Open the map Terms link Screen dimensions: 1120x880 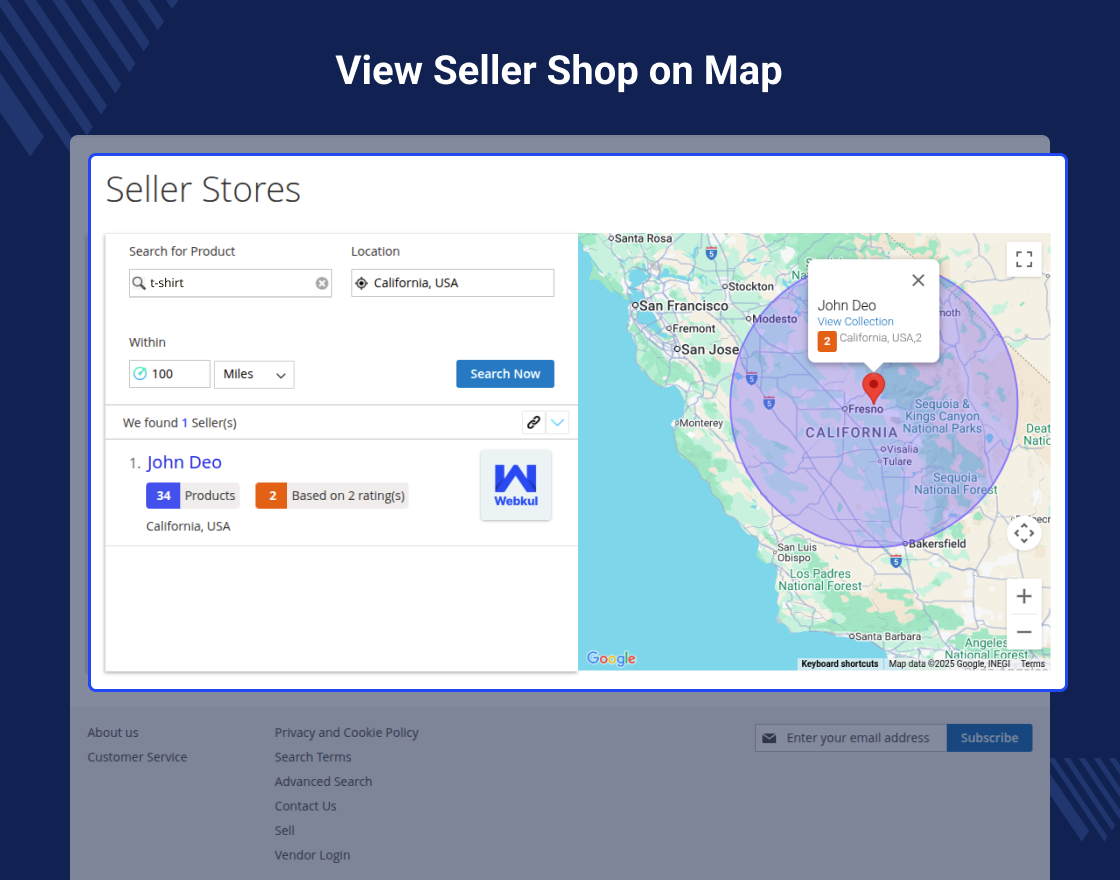[x=1033, y=664]
